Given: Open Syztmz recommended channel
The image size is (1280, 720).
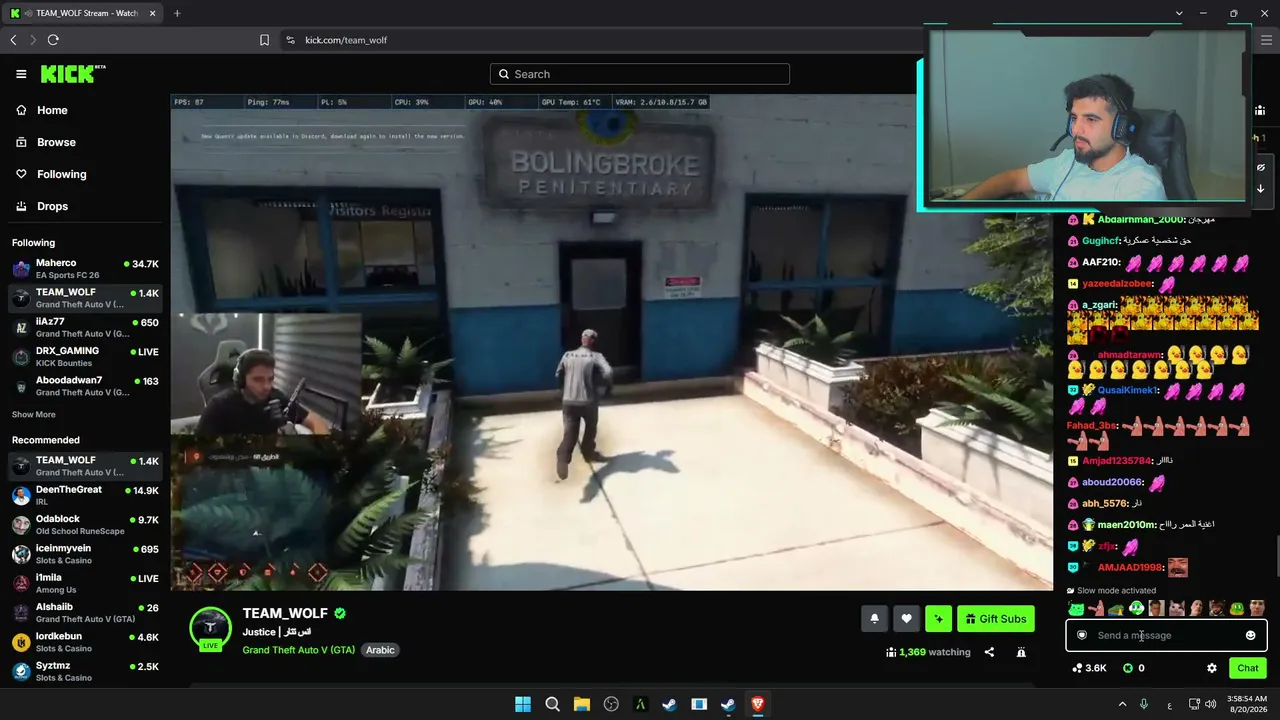Looking at the screenshot, I should (85, 671).
